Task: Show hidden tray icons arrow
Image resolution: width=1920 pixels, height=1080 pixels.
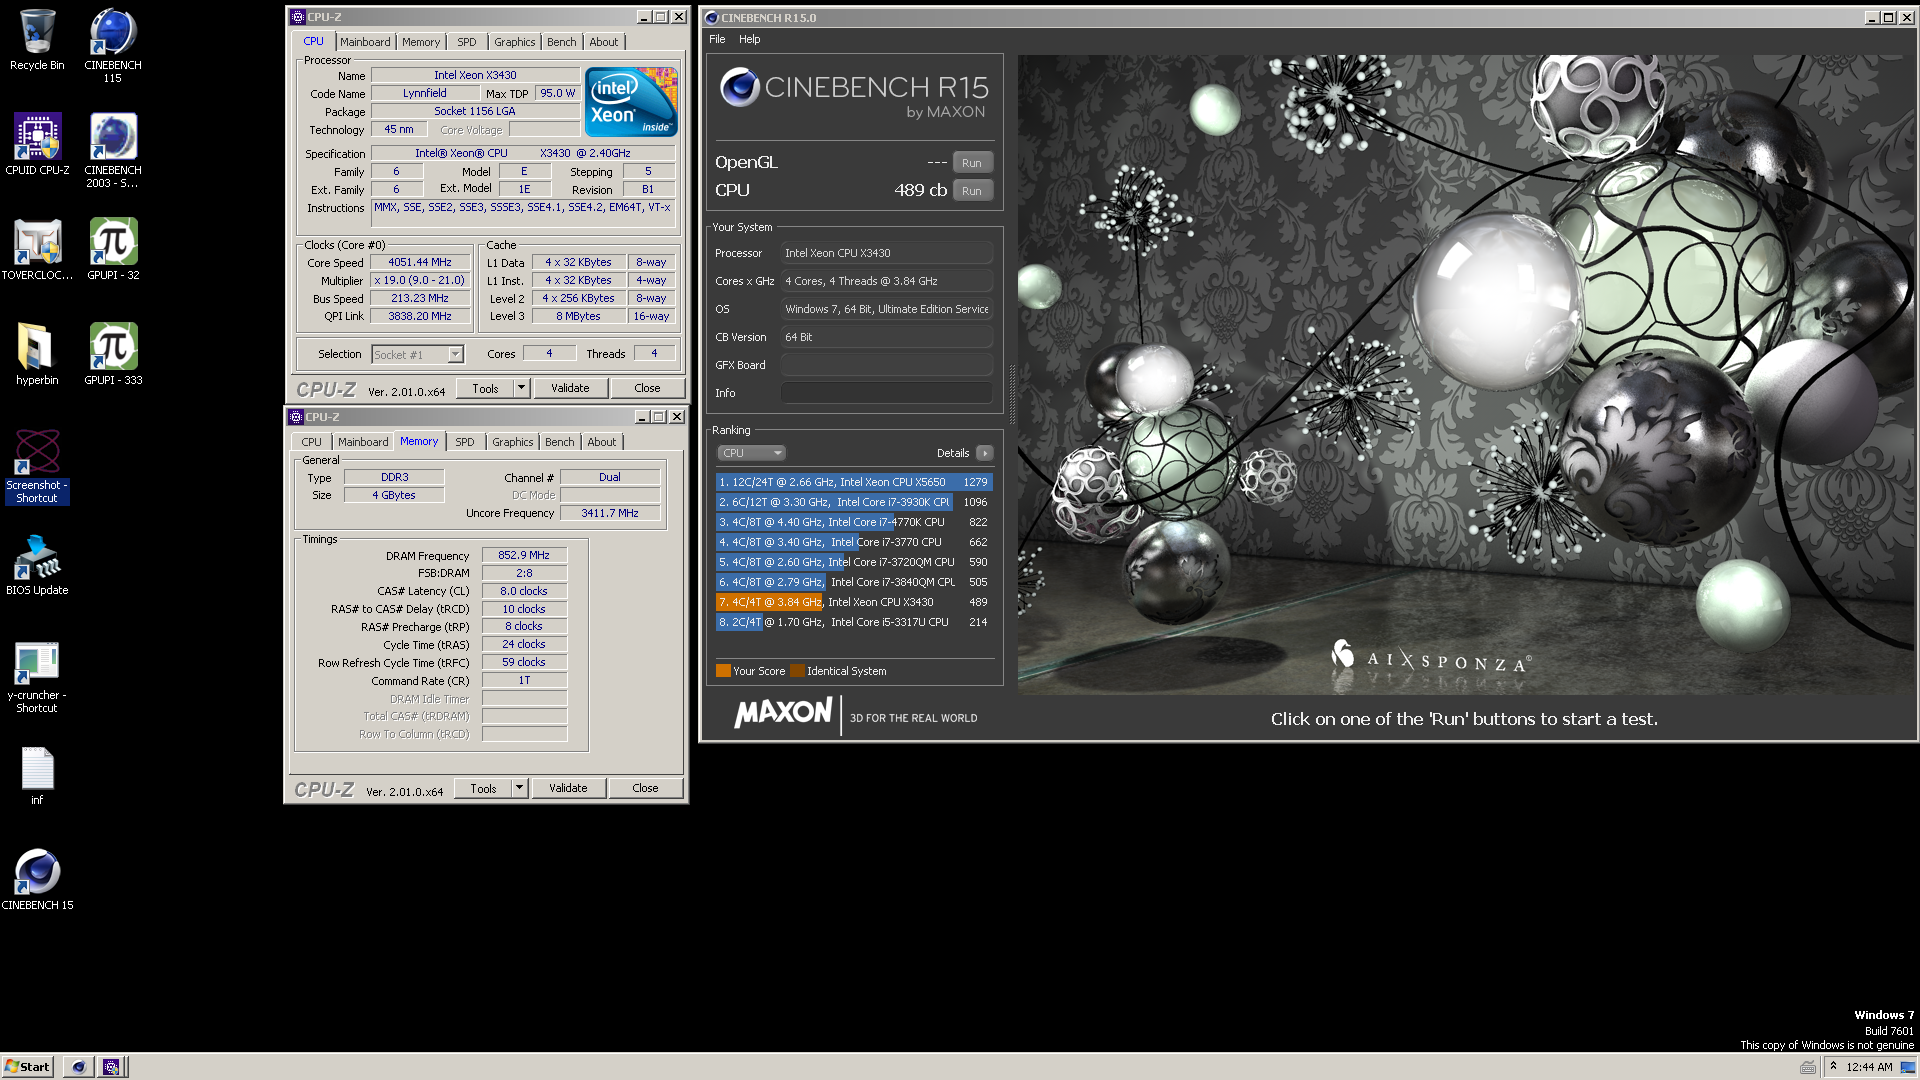Action: (1833, 1066)
